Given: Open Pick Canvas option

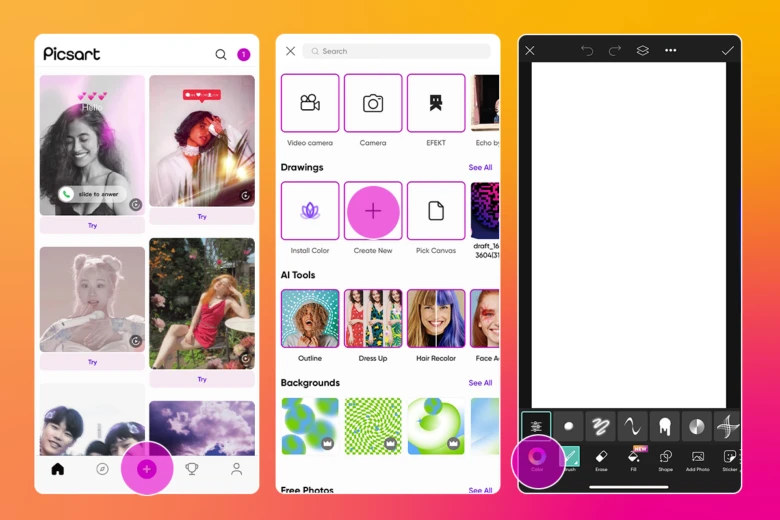Looking at the screenshot, I should point(436,211).
